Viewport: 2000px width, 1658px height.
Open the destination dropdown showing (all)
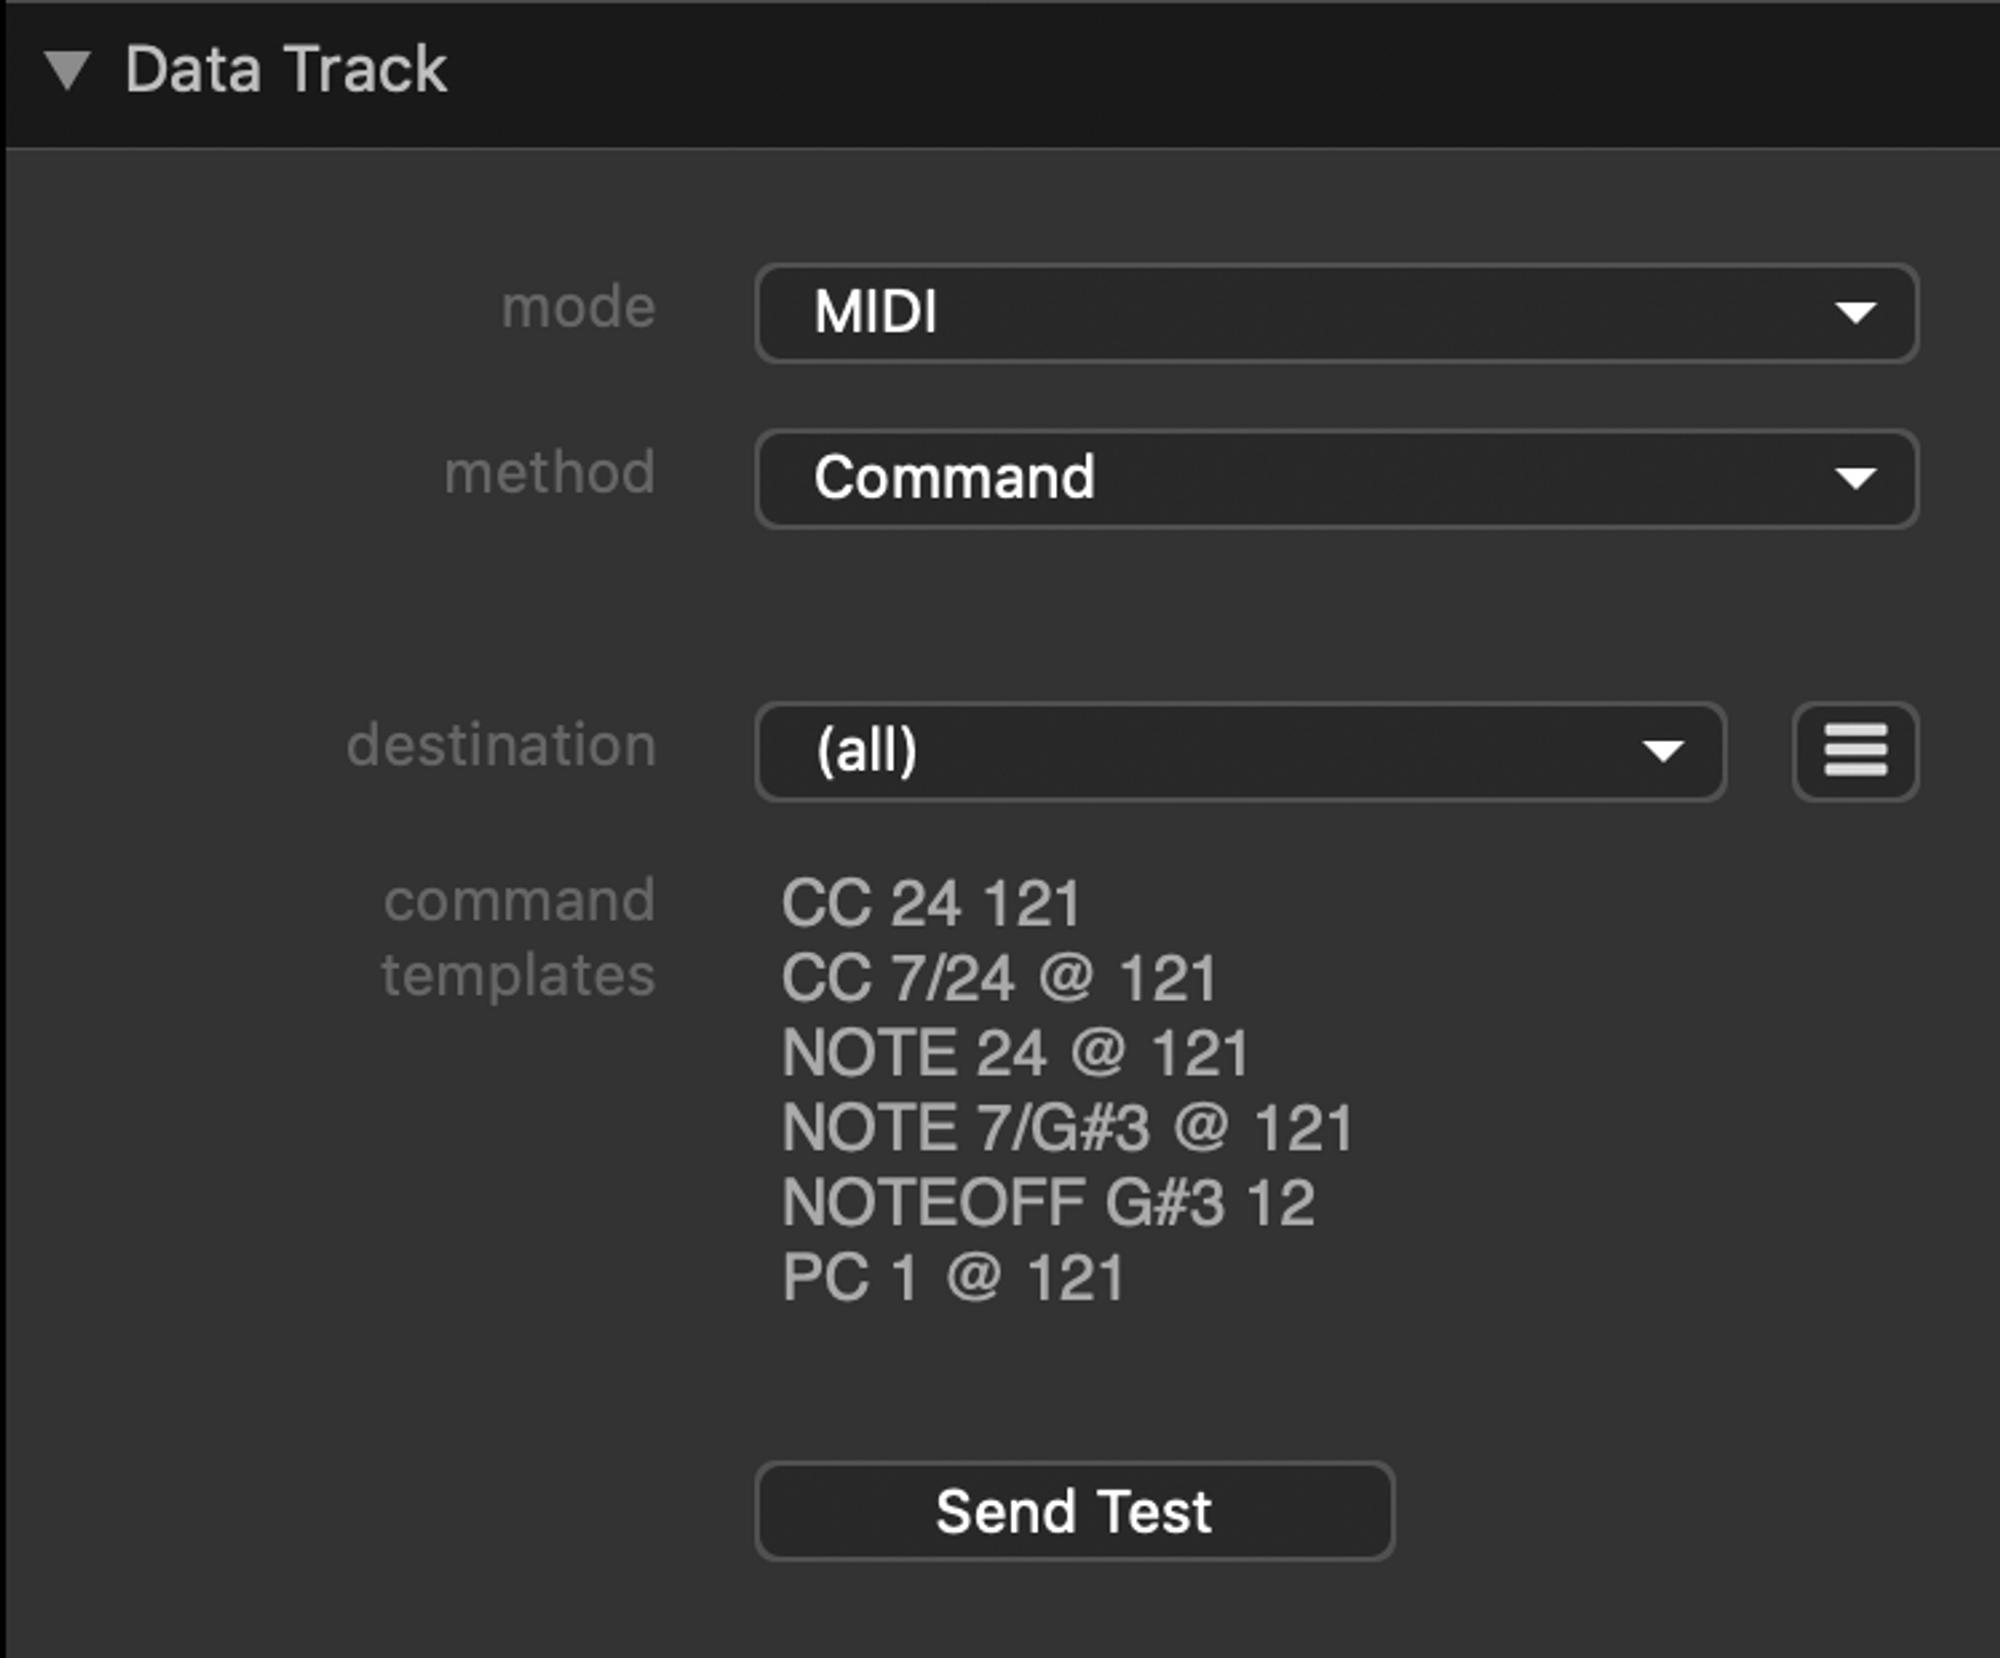(x=1240, y=751)
